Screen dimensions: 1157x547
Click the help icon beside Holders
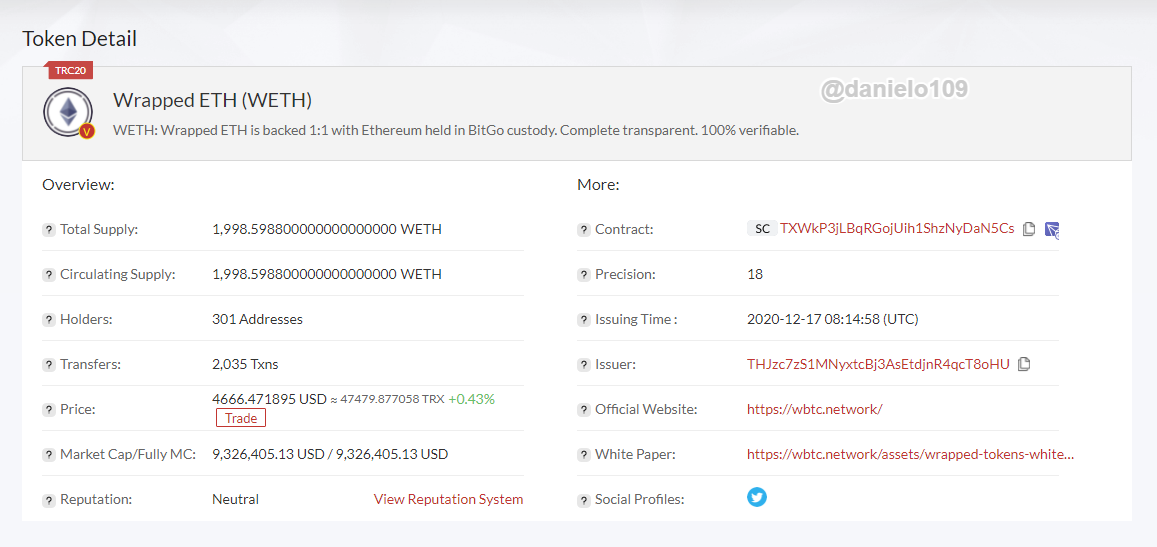49,320
